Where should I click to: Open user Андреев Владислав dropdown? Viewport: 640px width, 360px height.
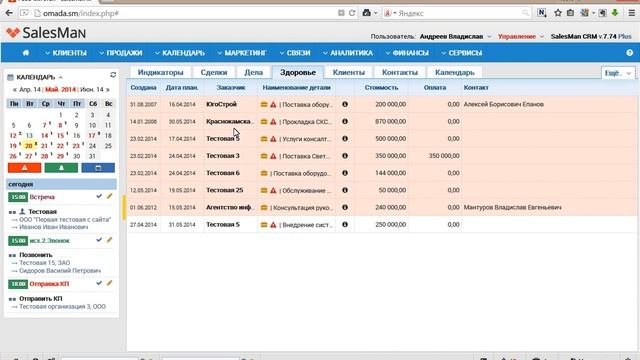click(456, 36)
